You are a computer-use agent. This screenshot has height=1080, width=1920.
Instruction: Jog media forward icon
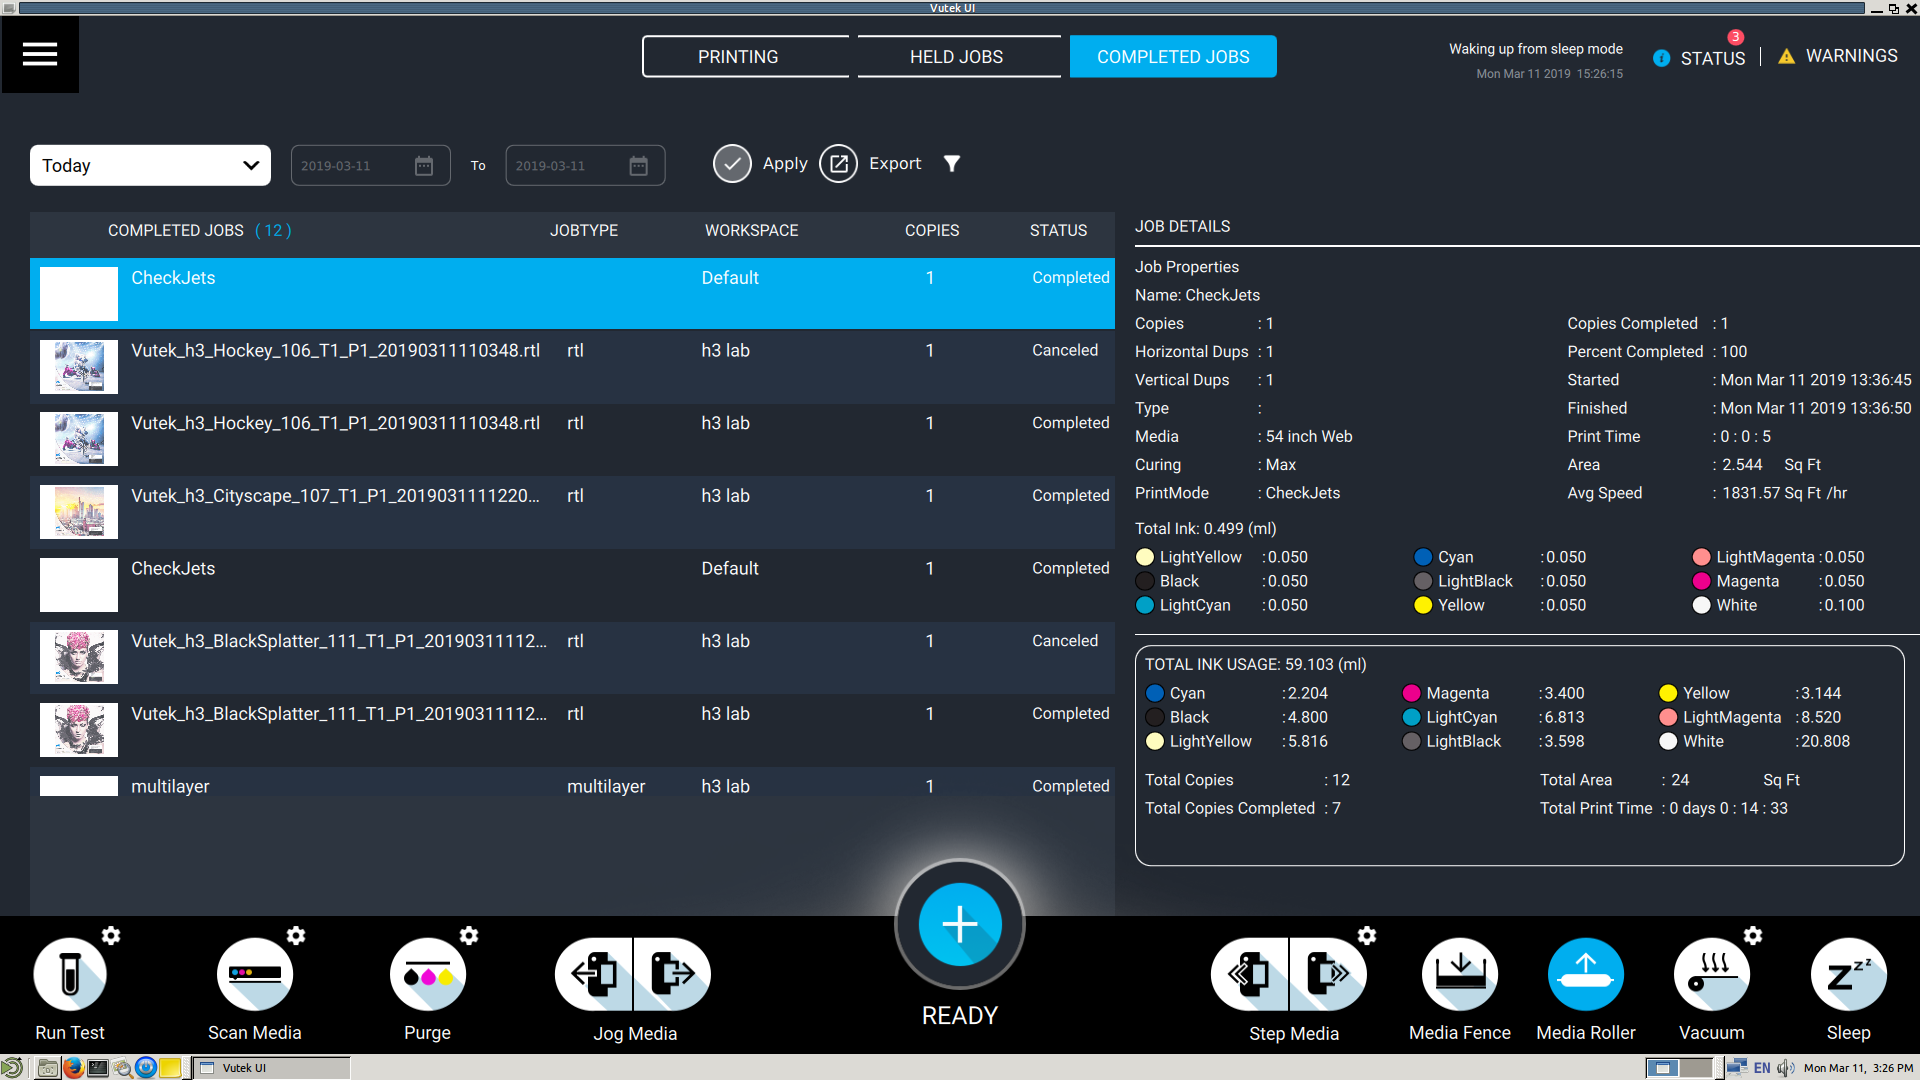[x=672, y=974]
